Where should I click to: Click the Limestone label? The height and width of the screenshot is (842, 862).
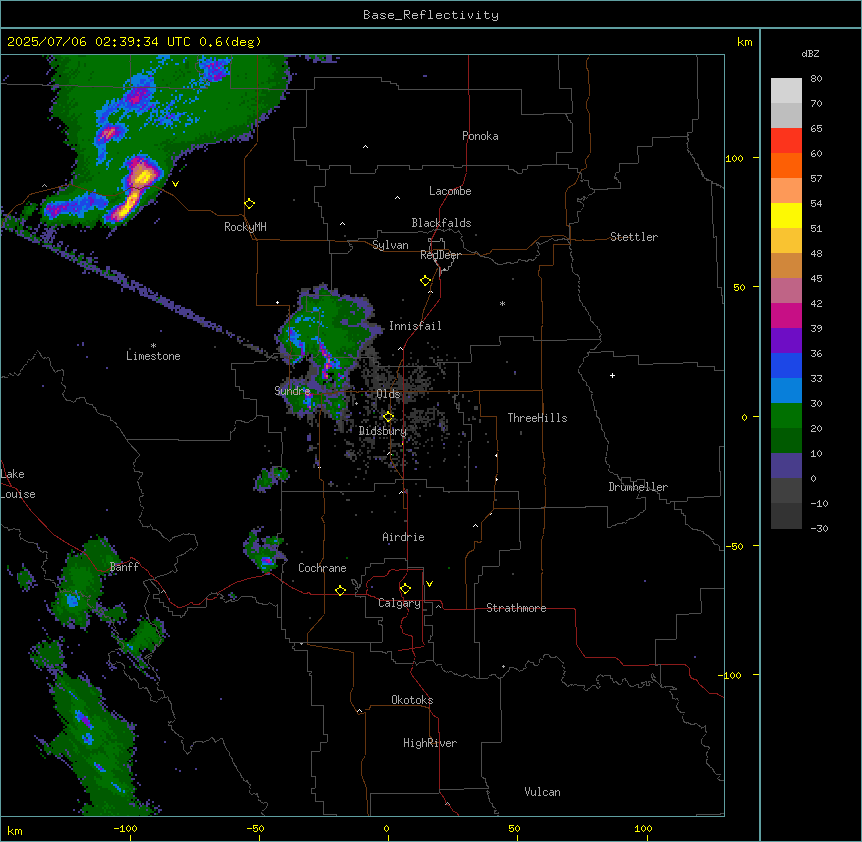(x=153, y=356)
